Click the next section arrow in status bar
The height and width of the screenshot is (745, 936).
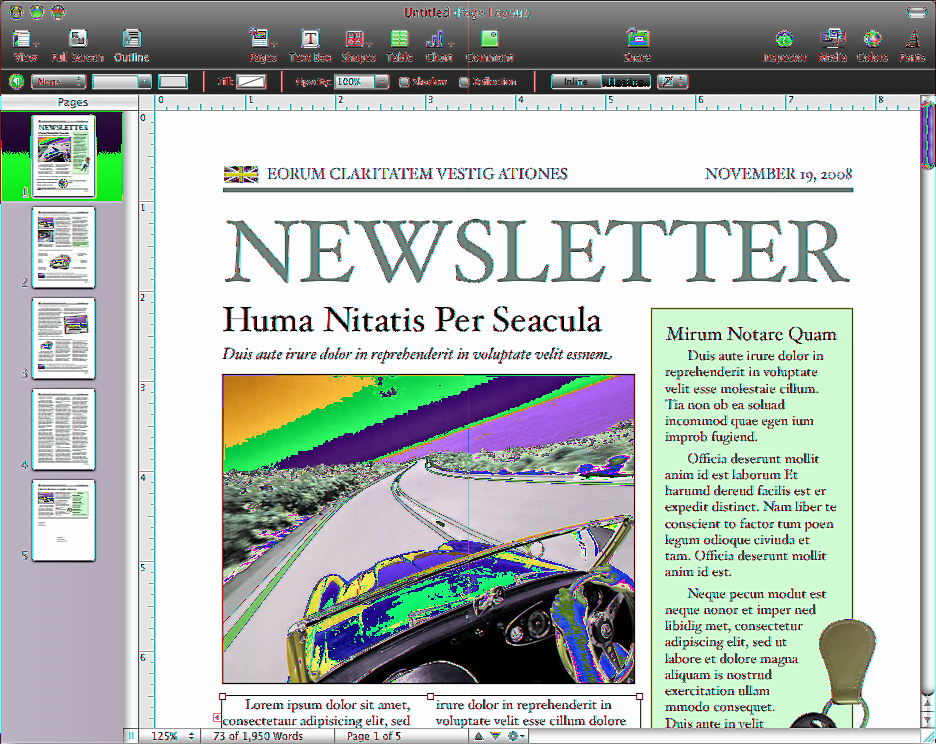pos(495,736)
